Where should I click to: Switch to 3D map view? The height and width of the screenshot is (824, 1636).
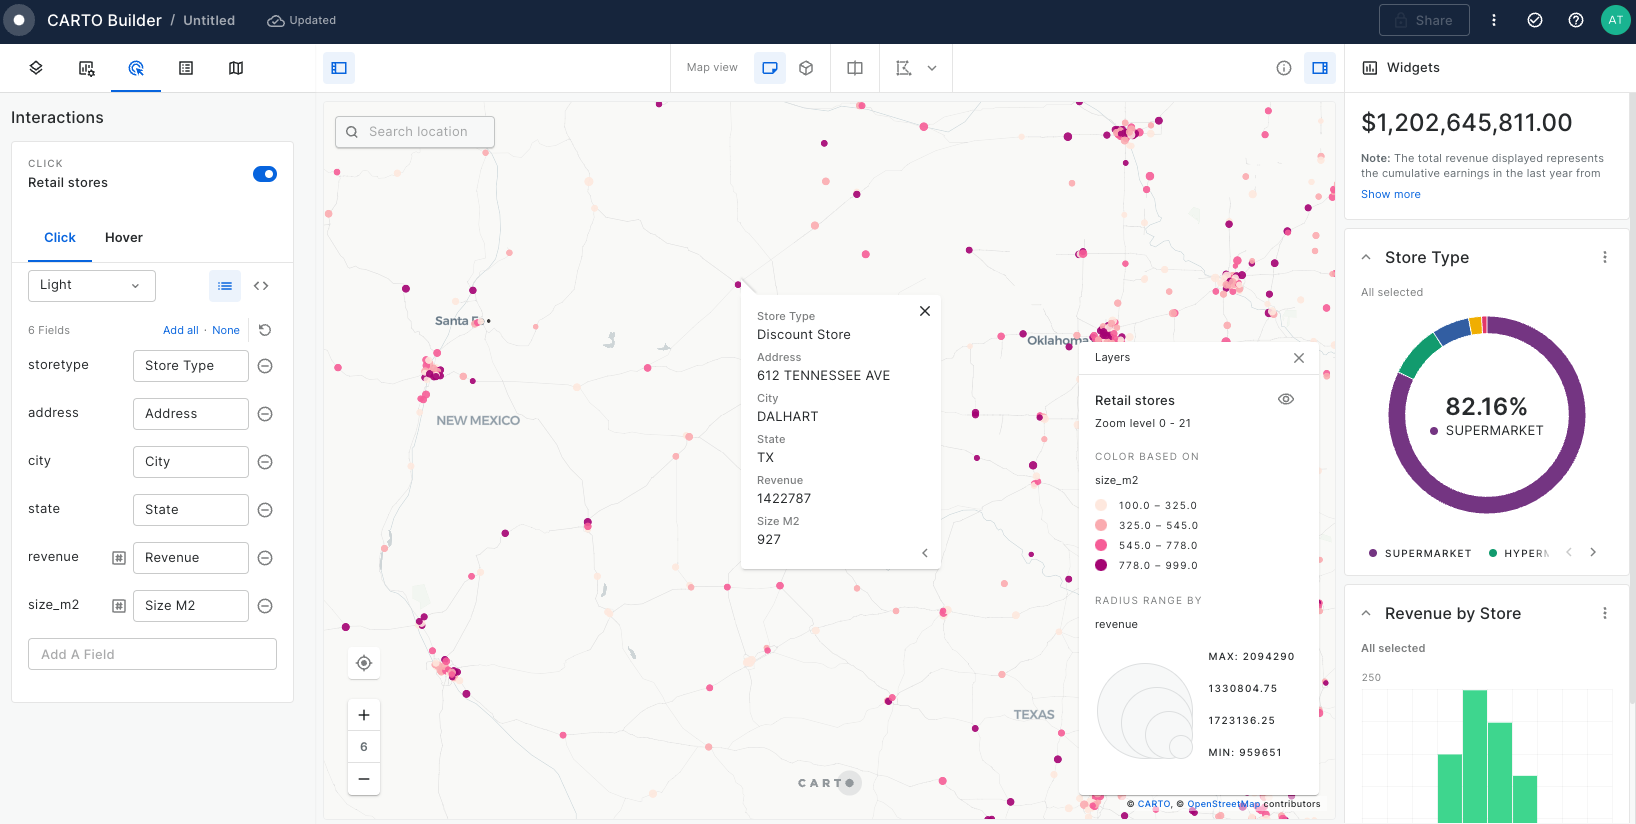(x=806, y=68)
